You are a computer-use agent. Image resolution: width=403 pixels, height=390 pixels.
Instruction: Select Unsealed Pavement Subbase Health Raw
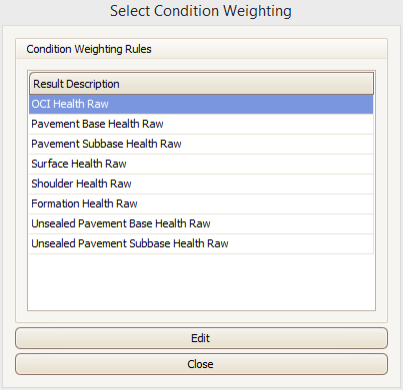pyautogui.click(x=201, y=244)
